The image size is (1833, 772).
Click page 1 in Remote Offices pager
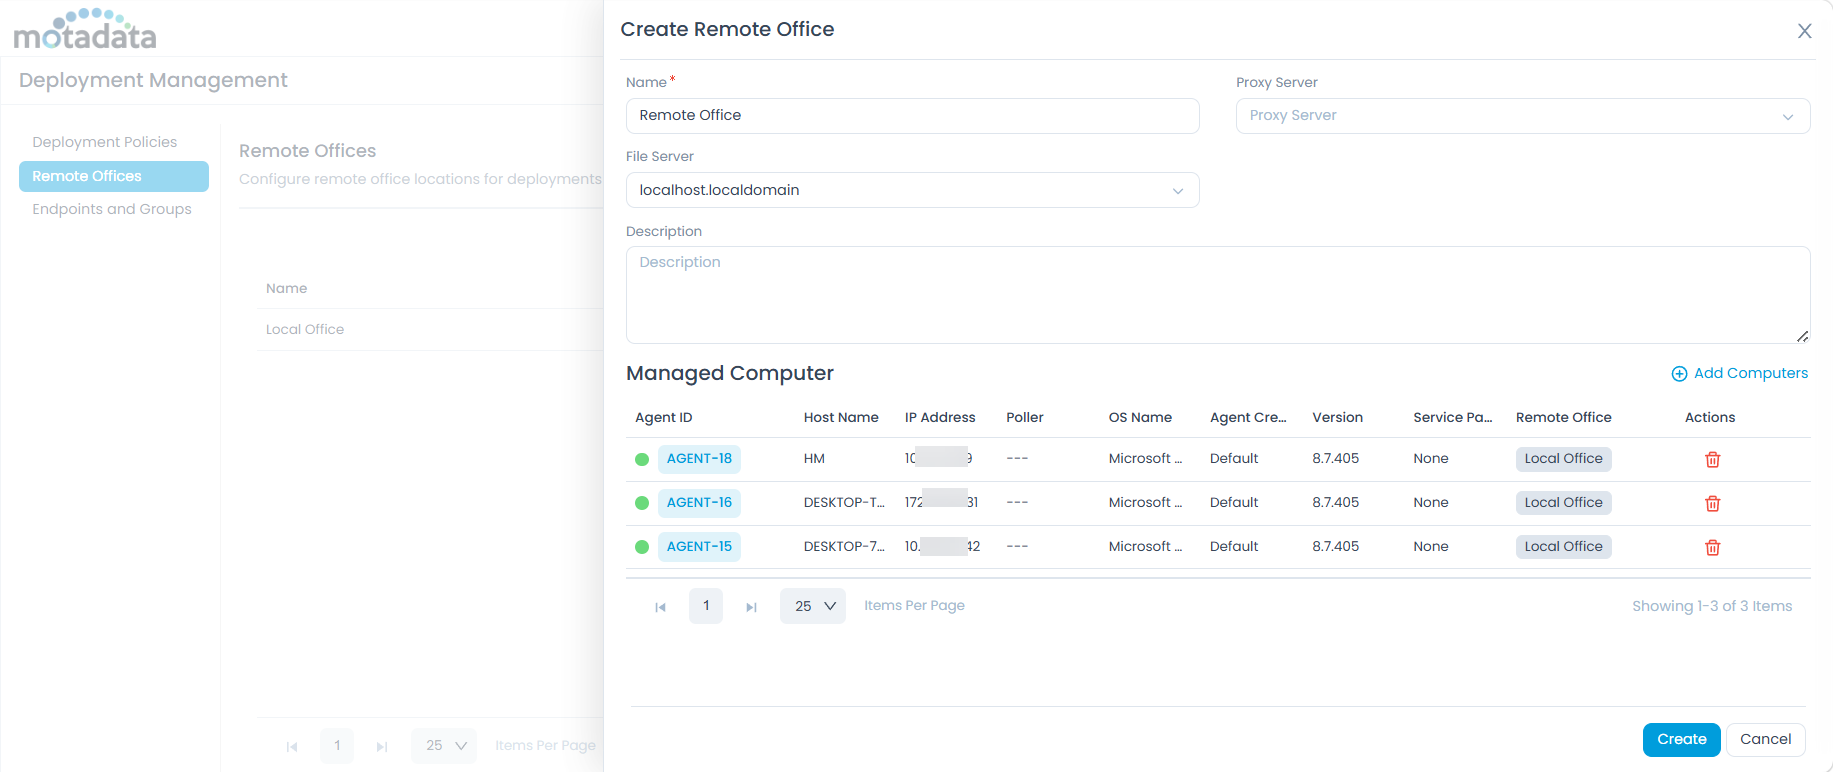point(337,746)
